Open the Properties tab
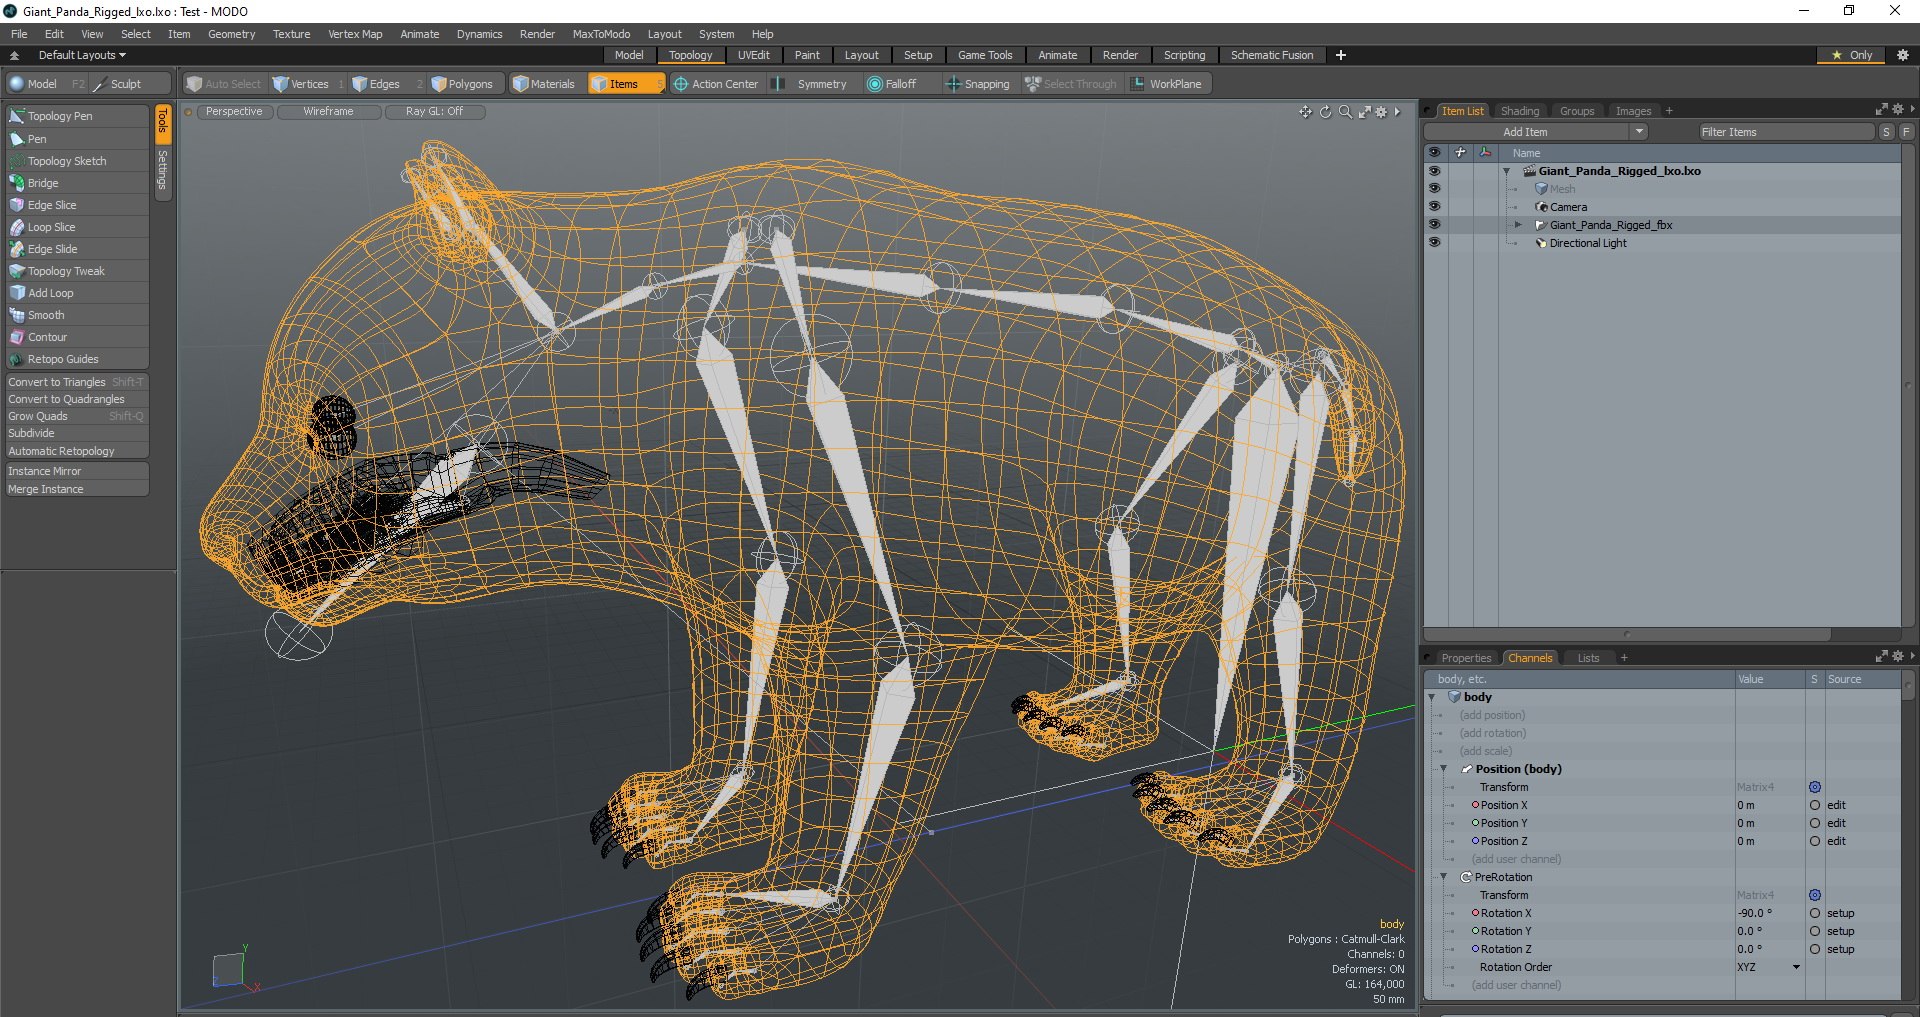This screenshot has width=1920, height=1017. 1466,658
